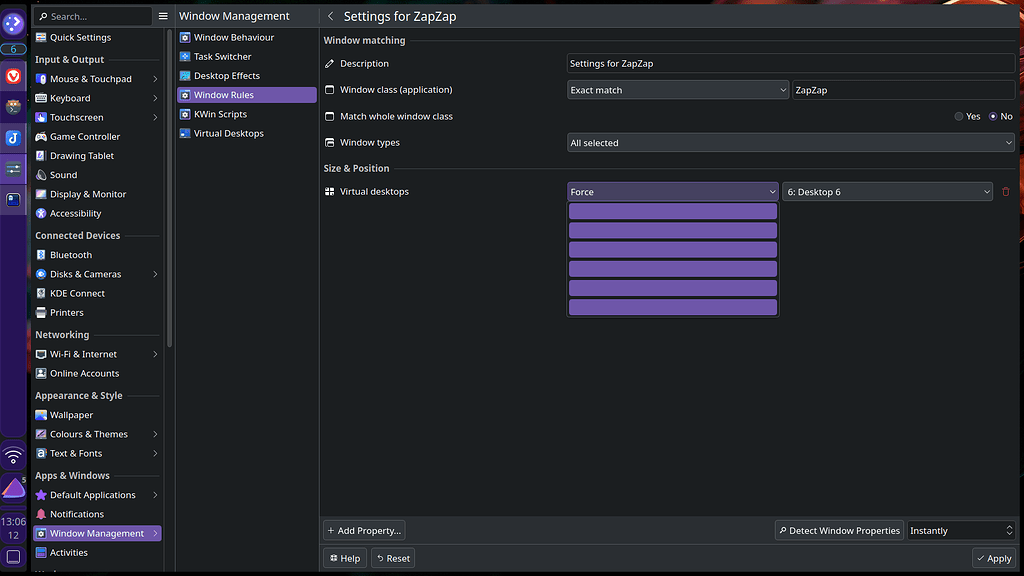Image resolution: width=1024 pixels, height=576 pixels.
Task: Select KWin Scripts module
Action: [x=247, y=114]
